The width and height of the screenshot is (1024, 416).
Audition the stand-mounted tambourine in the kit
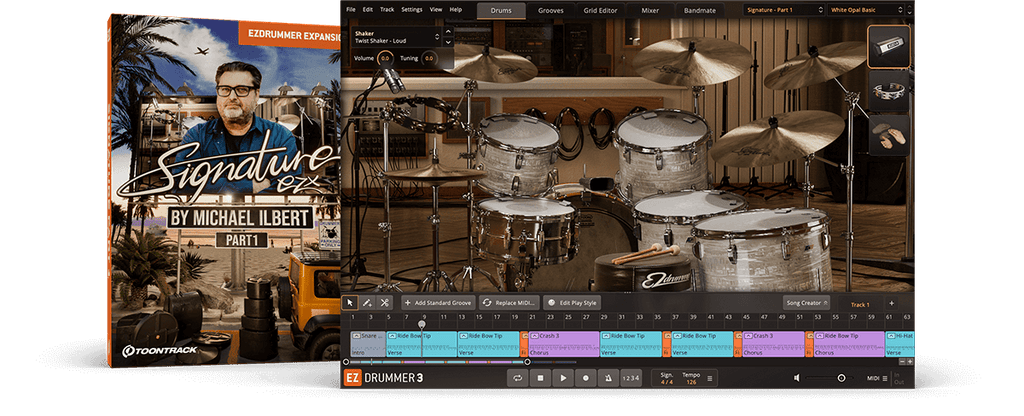click(425, 114)
